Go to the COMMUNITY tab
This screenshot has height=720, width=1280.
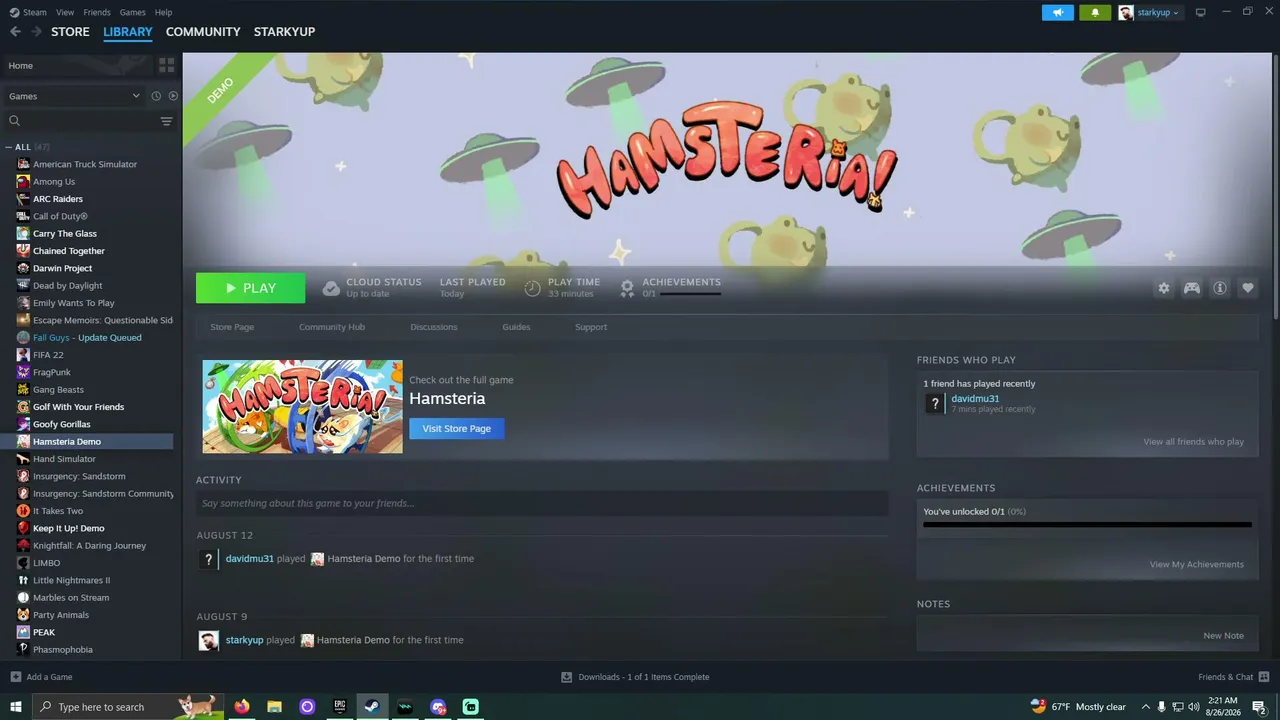pos(203,32)
